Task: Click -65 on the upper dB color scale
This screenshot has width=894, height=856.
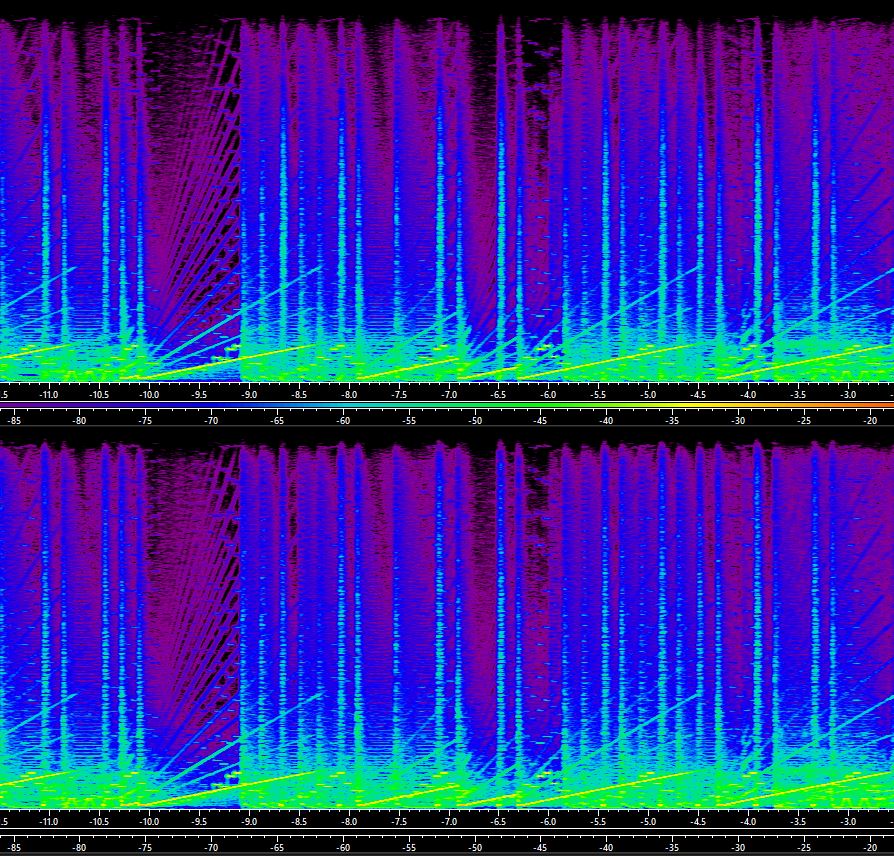Action: (277, 420)
